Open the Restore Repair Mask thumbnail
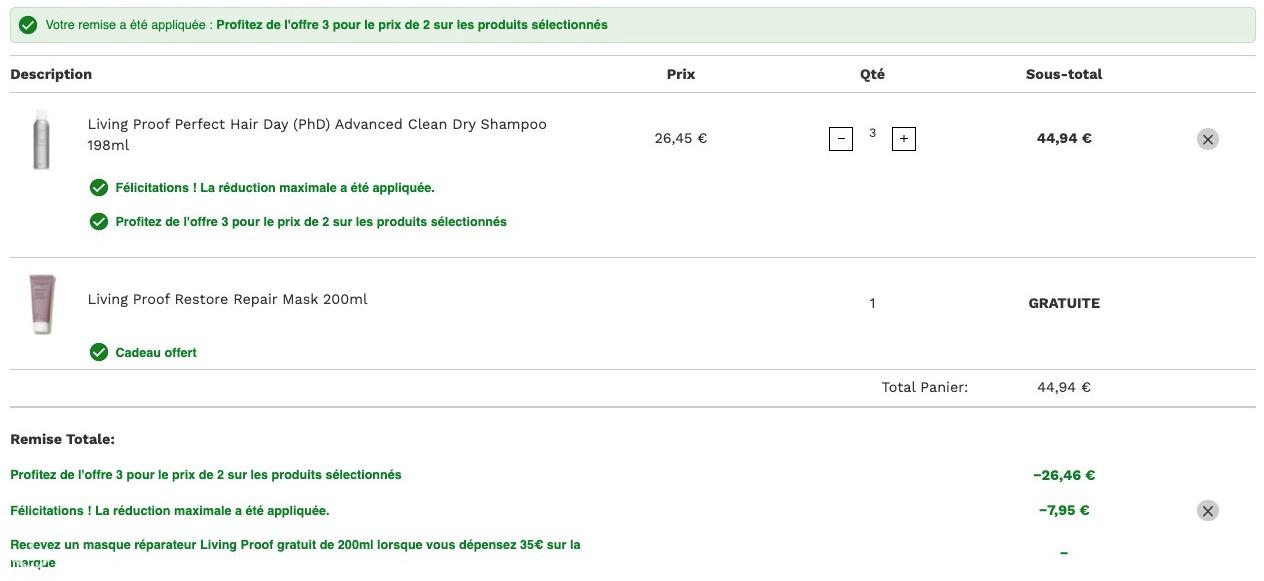Image resolution: width=1264 pixels, height=581 pixels. pyautogui.click(x=42, y=303)
